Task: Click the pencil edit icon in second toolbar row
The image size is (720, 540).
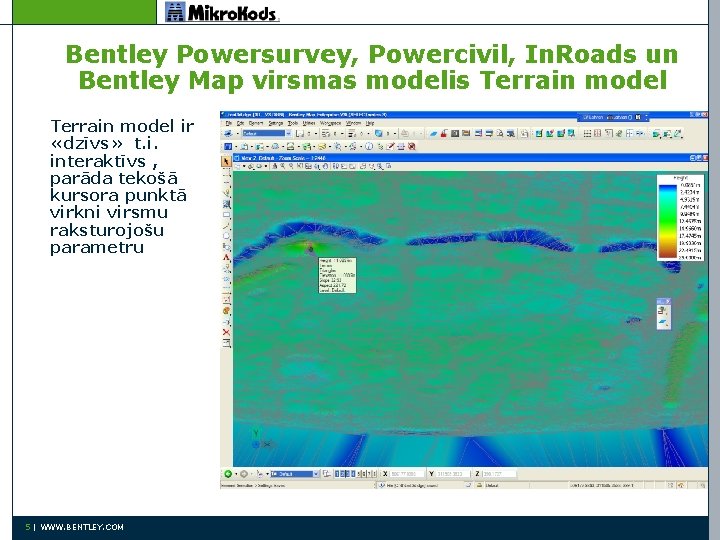Action: click(390, 146)
